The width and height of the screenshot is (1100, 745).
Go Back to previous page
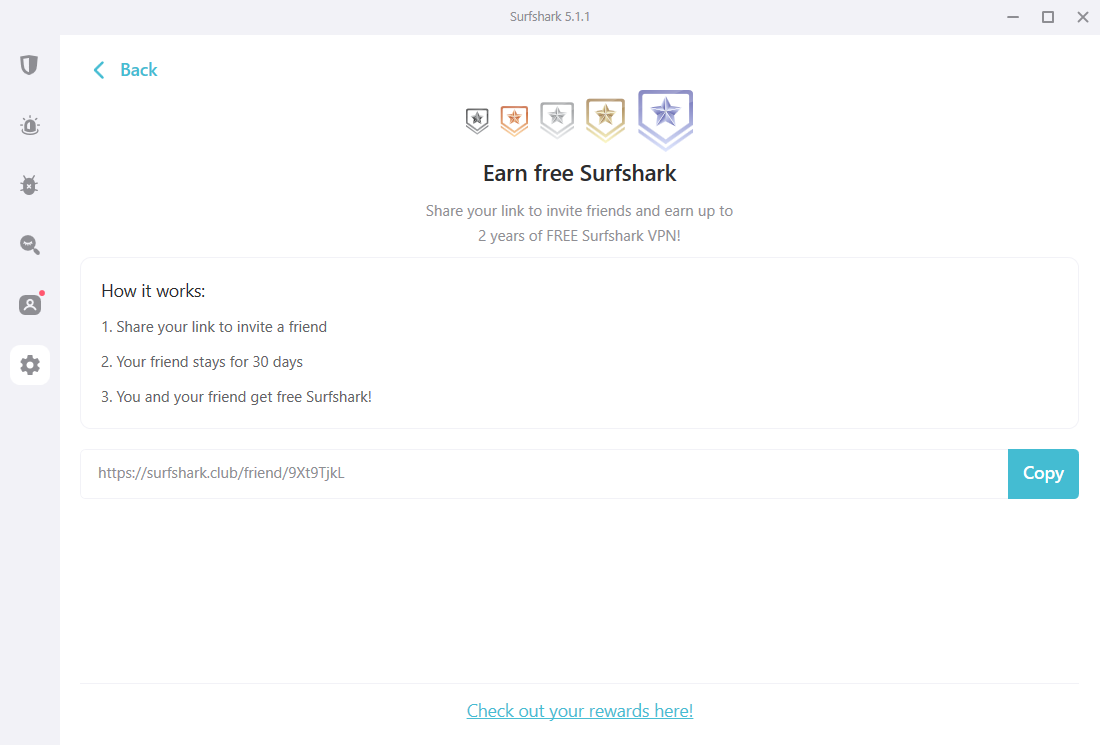(138, 70)
